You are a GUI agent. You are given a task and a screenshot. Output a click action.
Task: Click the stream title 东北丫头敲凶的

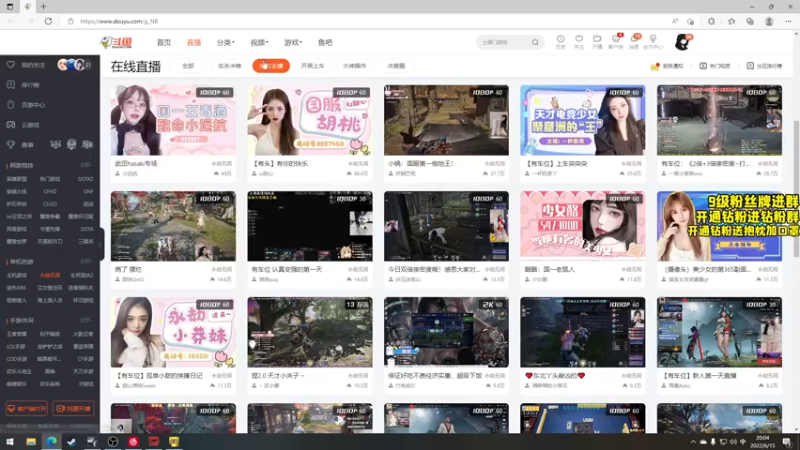[555, 376]
